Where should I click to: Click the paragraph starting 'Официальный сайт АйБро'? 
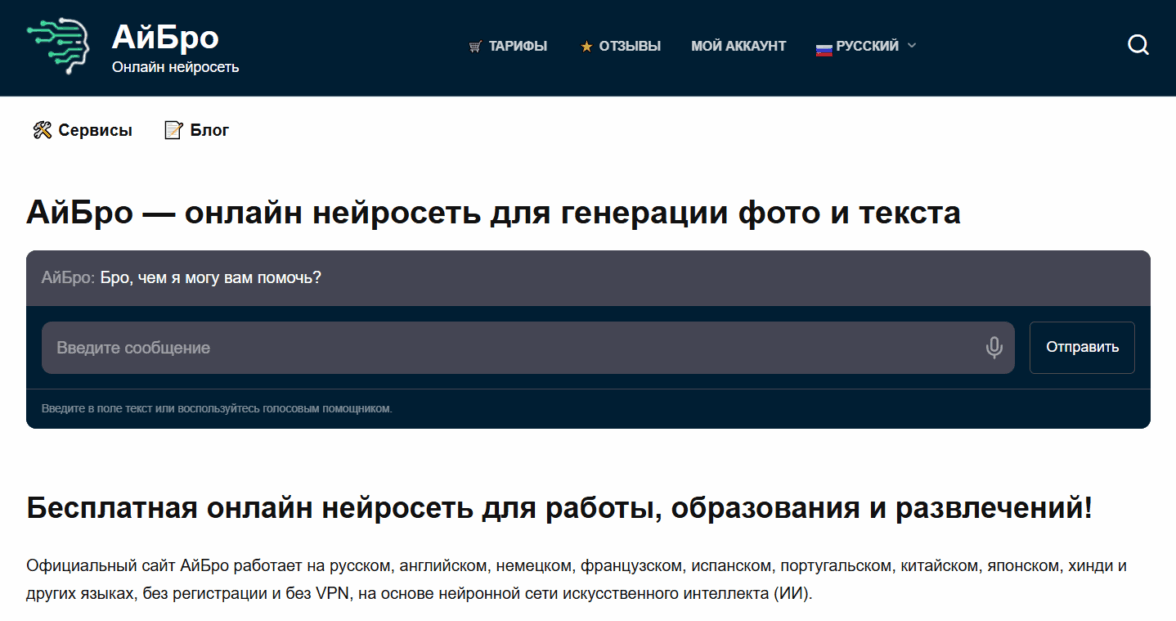point(576,579)
